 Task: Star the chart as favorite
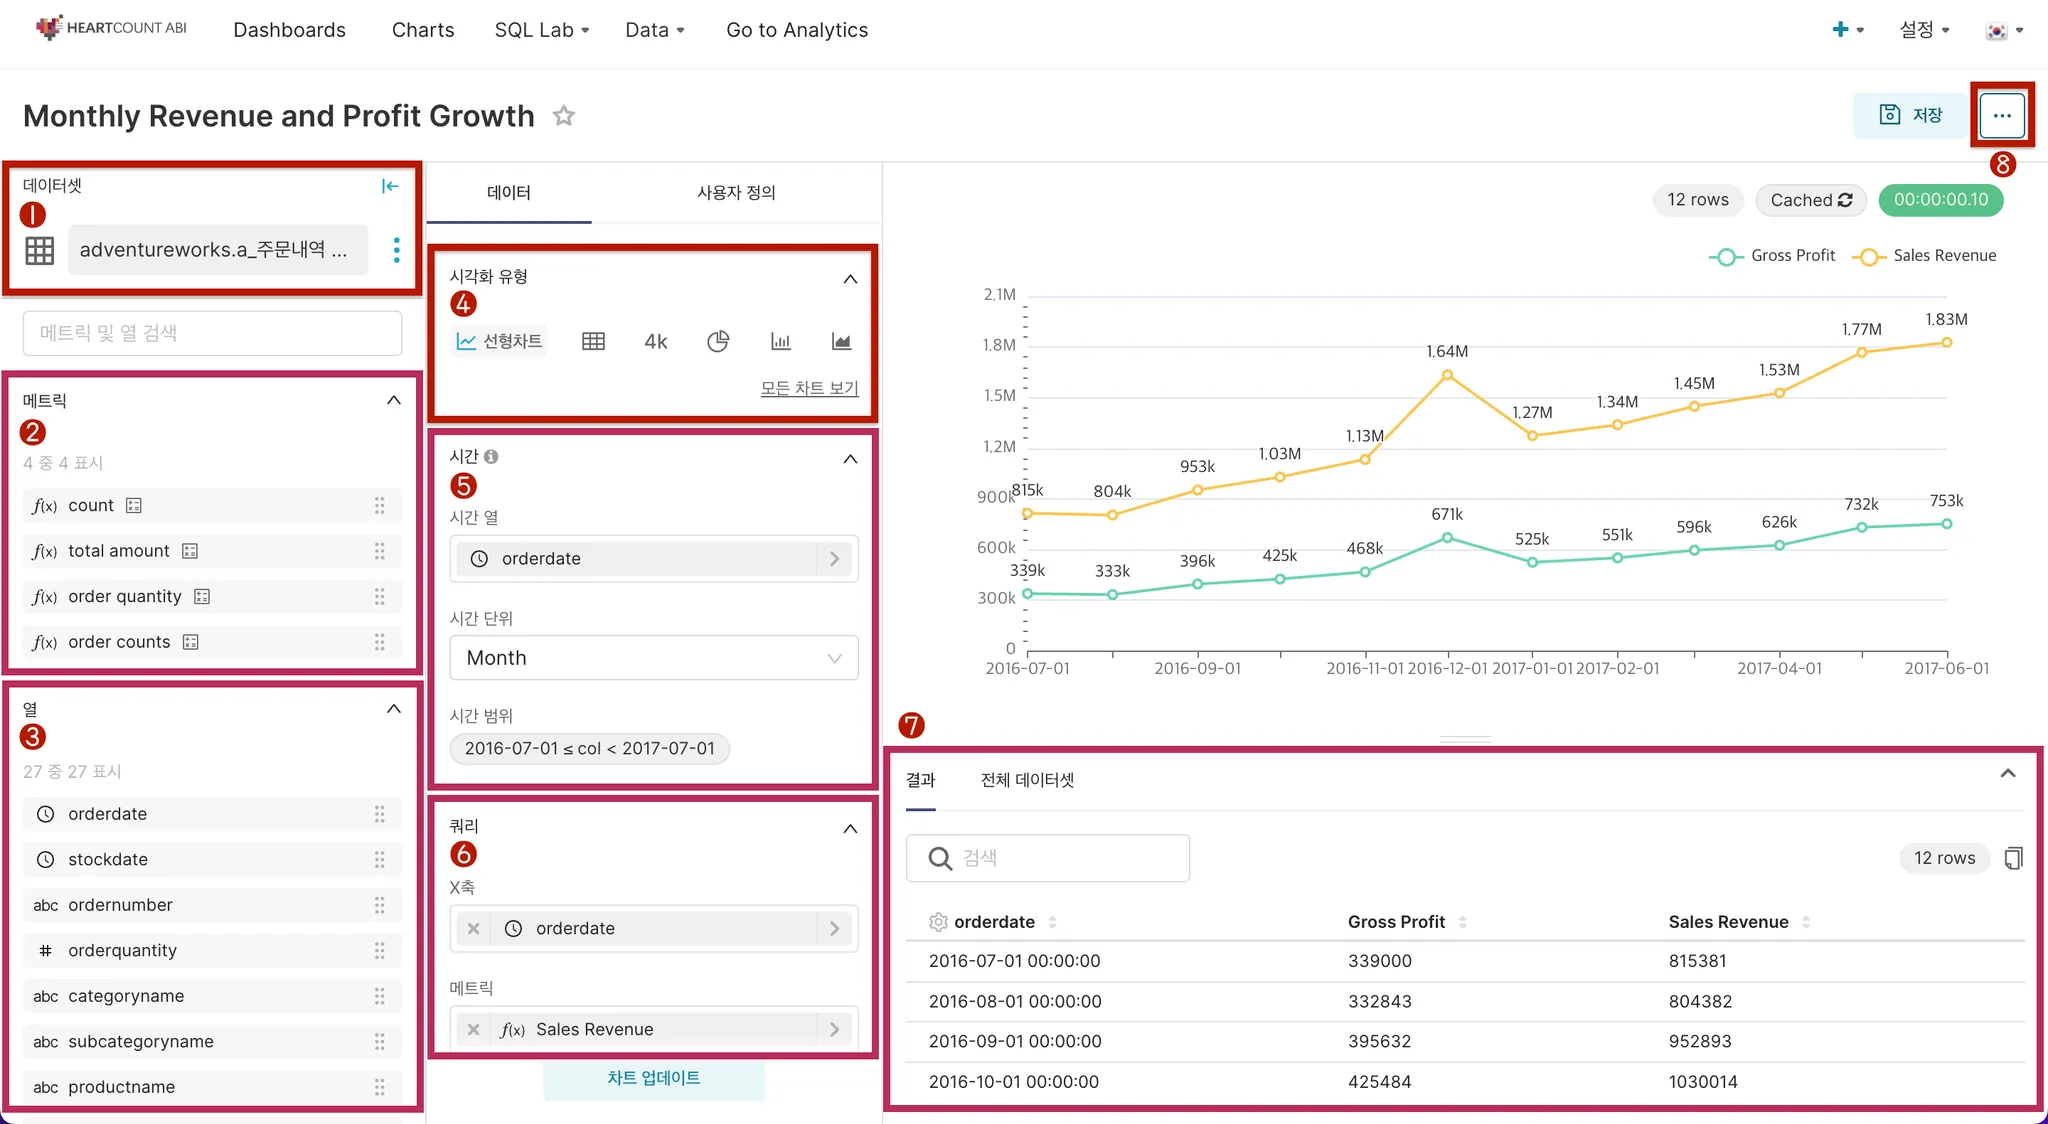coord(564,116)
